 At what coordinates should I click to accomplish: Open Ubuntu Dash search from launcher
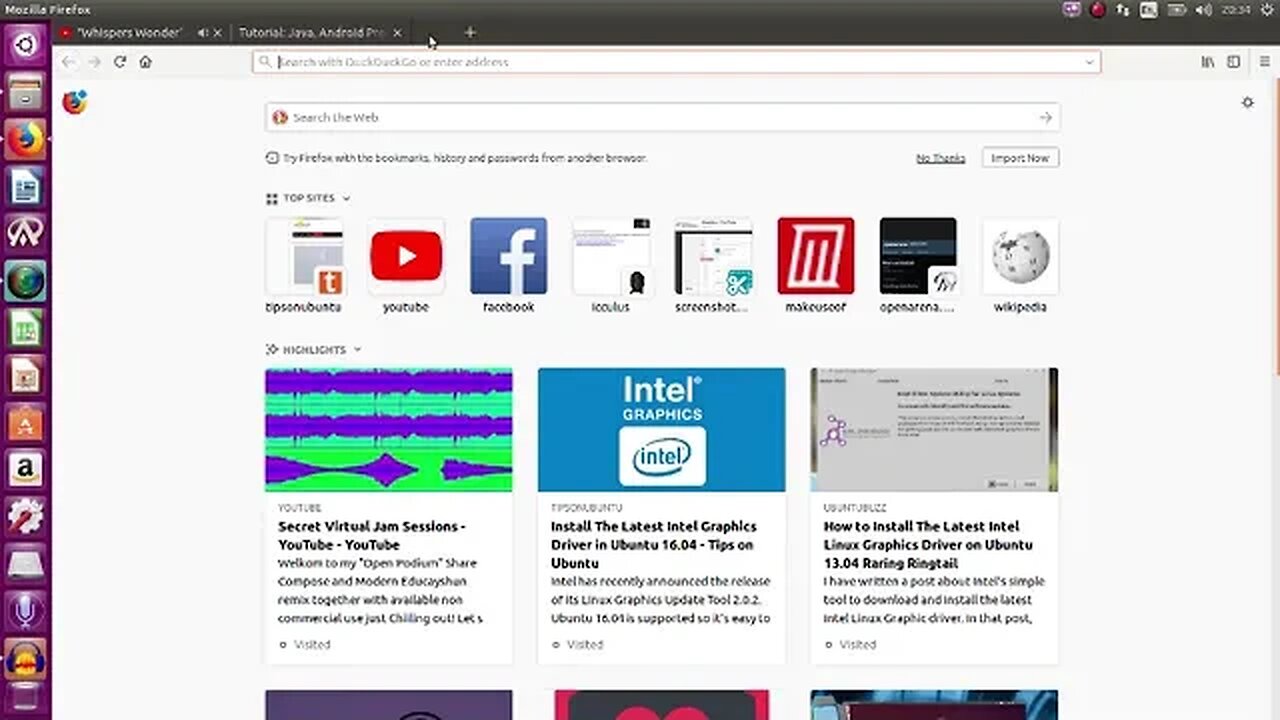click(x=25, y=44)
